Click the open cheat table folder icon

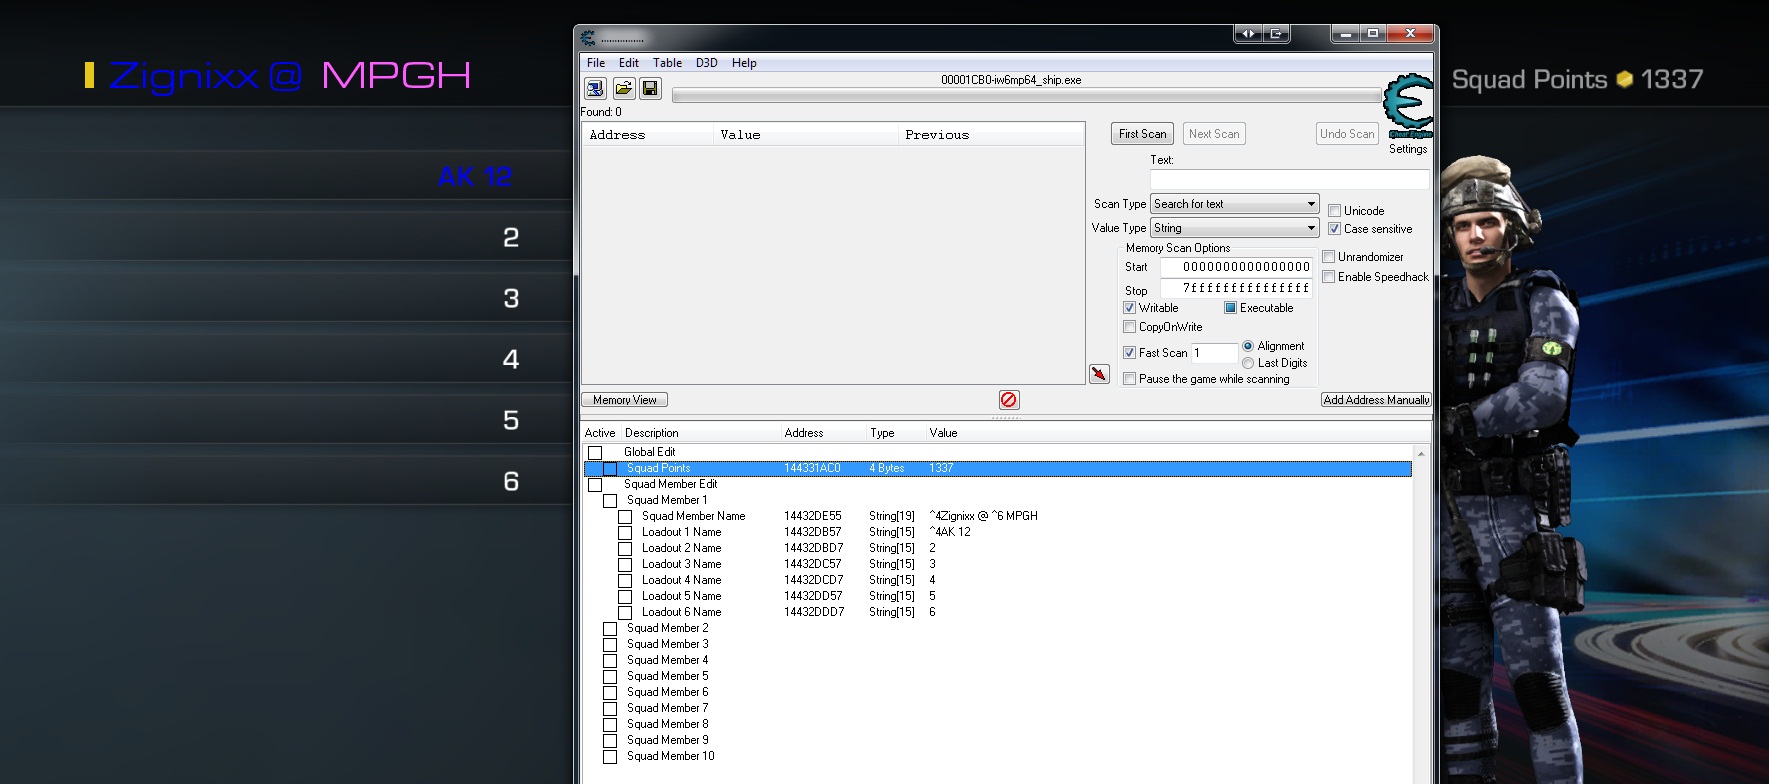coord(623,89)
